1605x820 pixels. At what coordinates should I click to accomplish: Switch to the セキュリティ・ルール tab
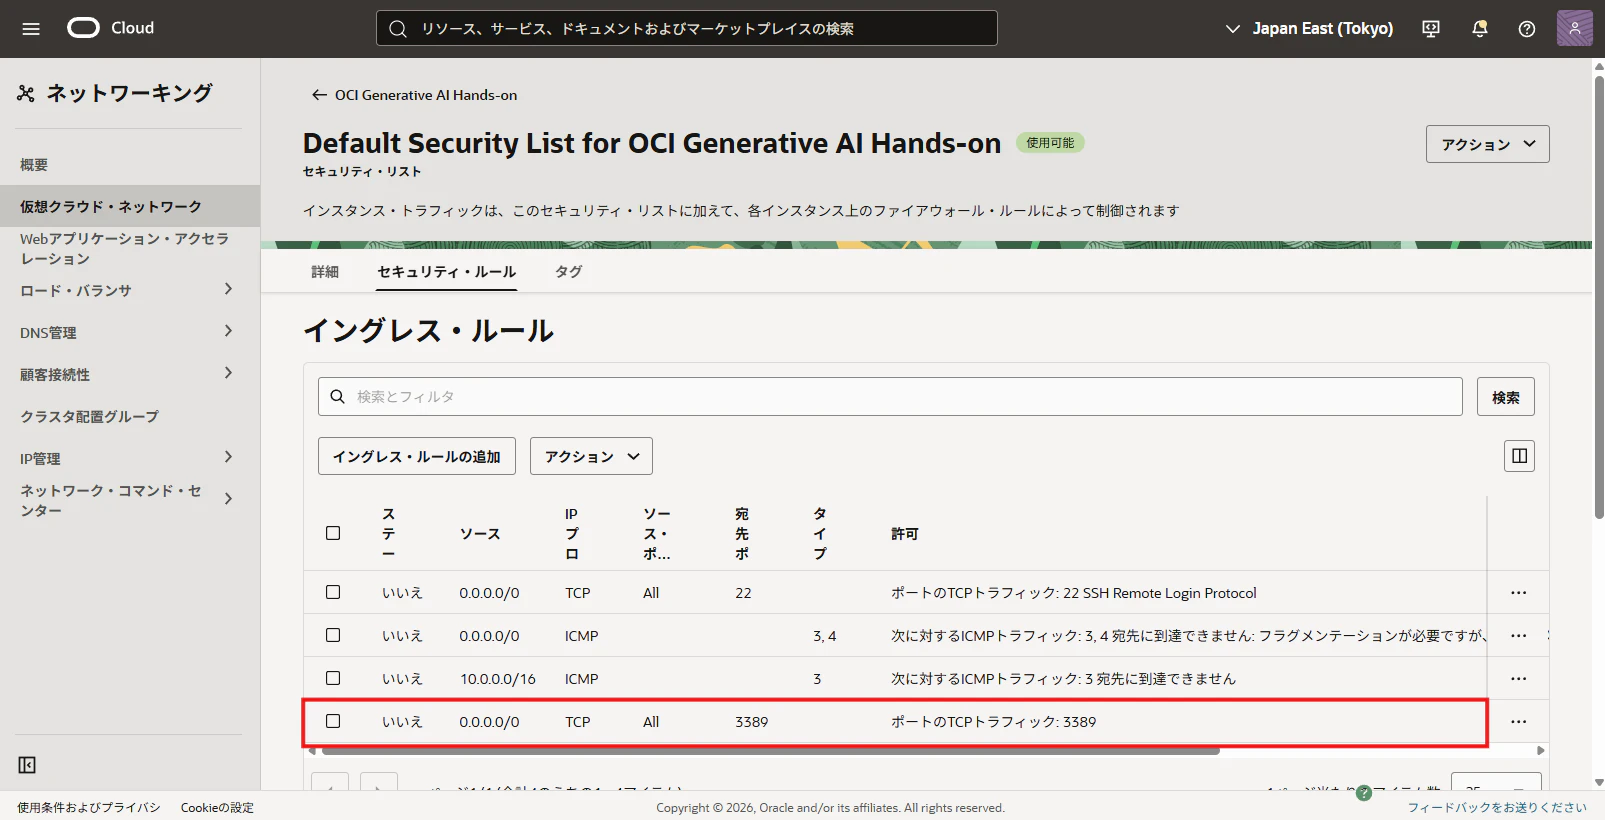pos(446,272)
